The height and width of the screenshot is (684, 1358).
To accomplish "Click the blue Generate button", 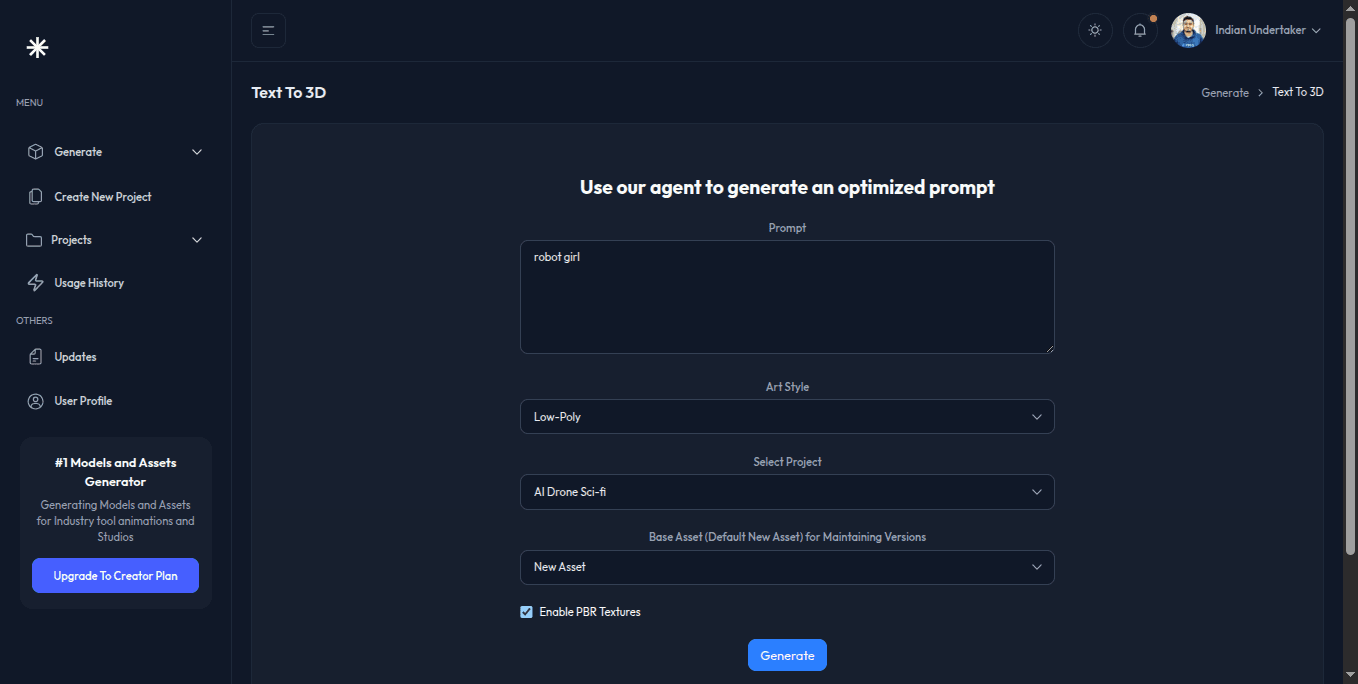I will 787,655.
